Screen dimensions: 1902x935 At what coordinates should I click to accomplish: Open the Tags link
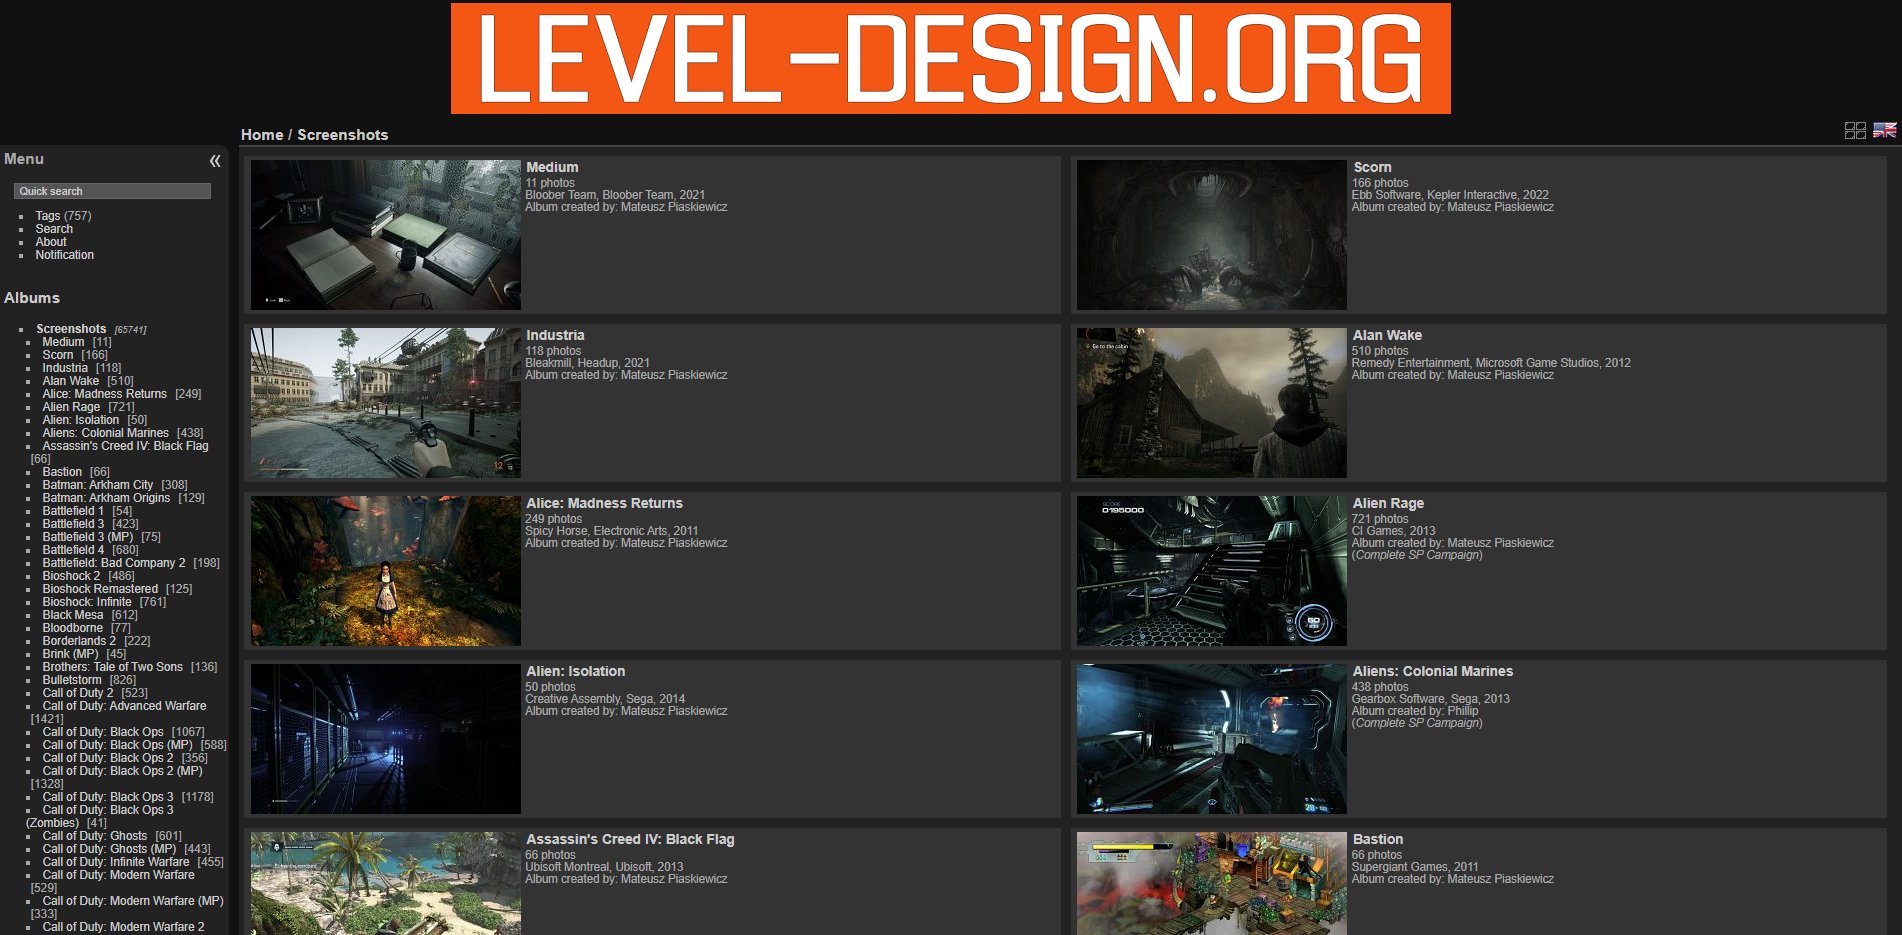(x=48, y=216)
